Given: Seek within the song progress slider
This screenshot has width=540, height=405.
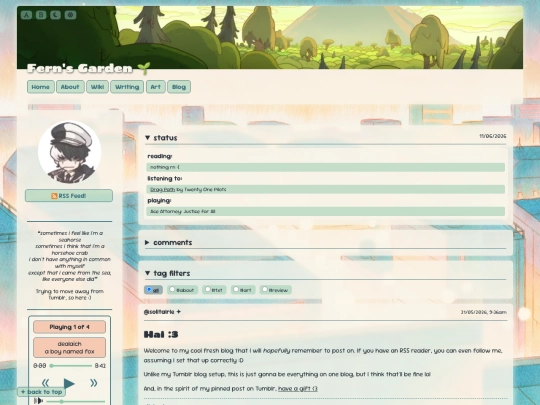Looking at the screenshot, I should tap(71, 366).
